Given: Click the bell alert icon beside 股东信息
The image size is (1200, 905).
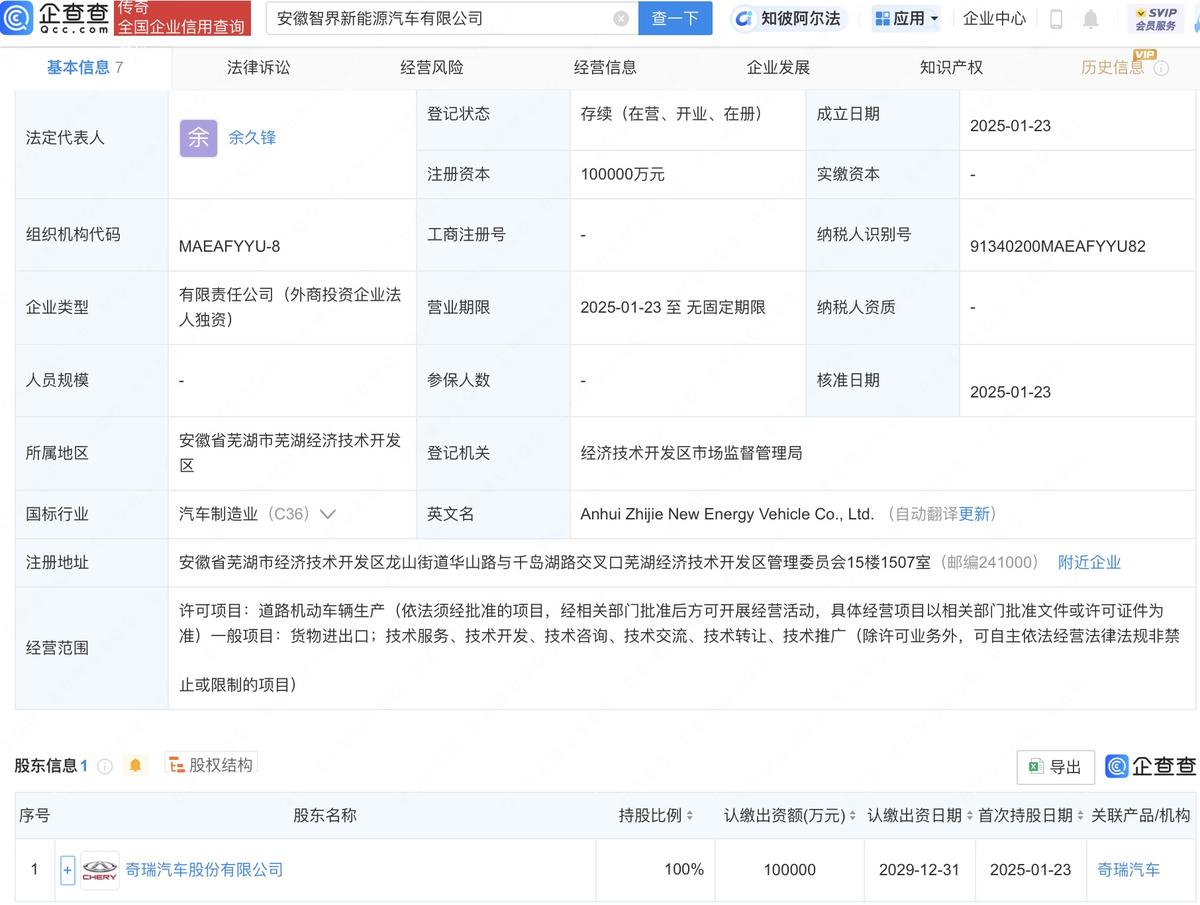Looking at the screenshot, I should click(x=135, y=763).
